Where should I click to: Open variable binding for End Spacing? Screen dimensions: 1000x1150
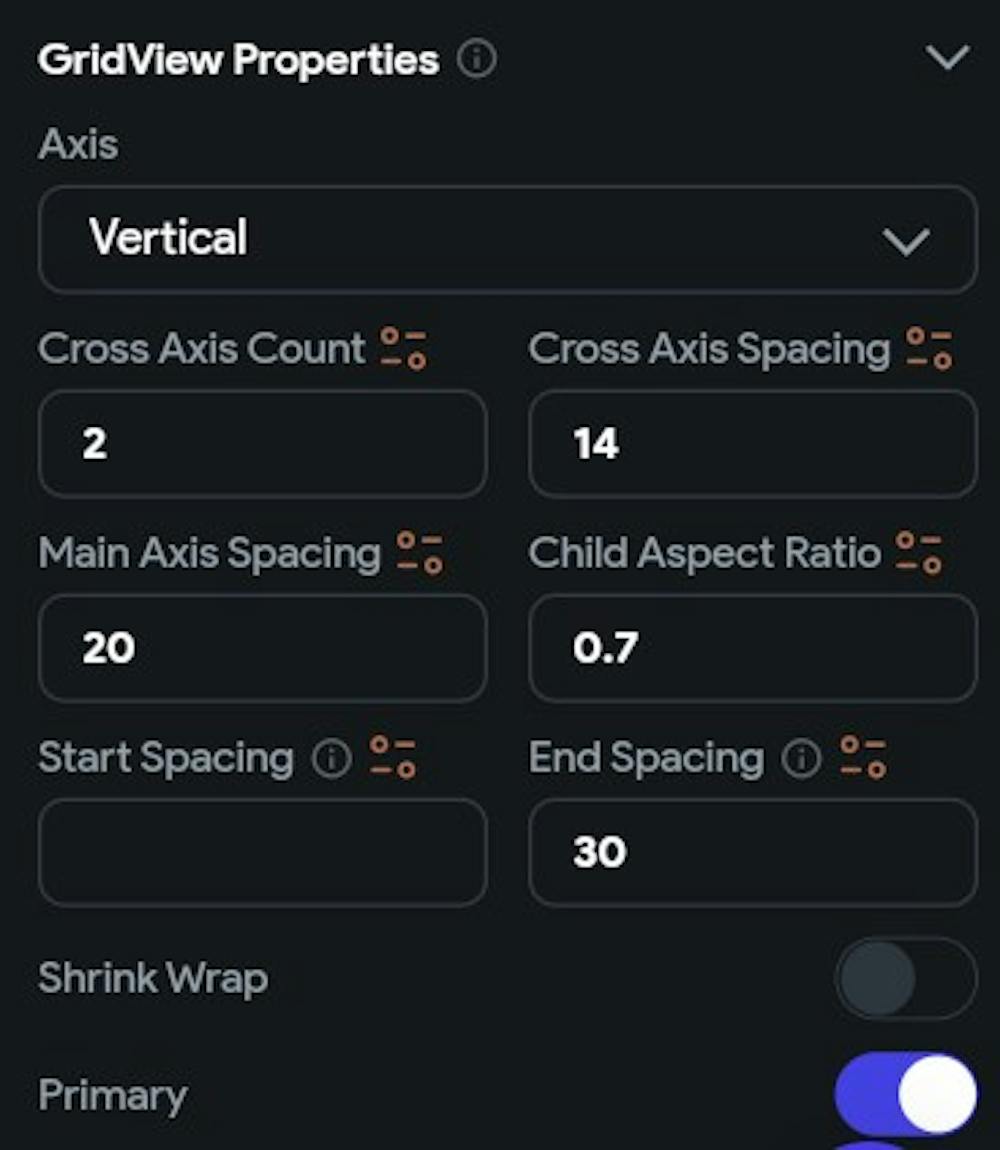tap(863, 758)
